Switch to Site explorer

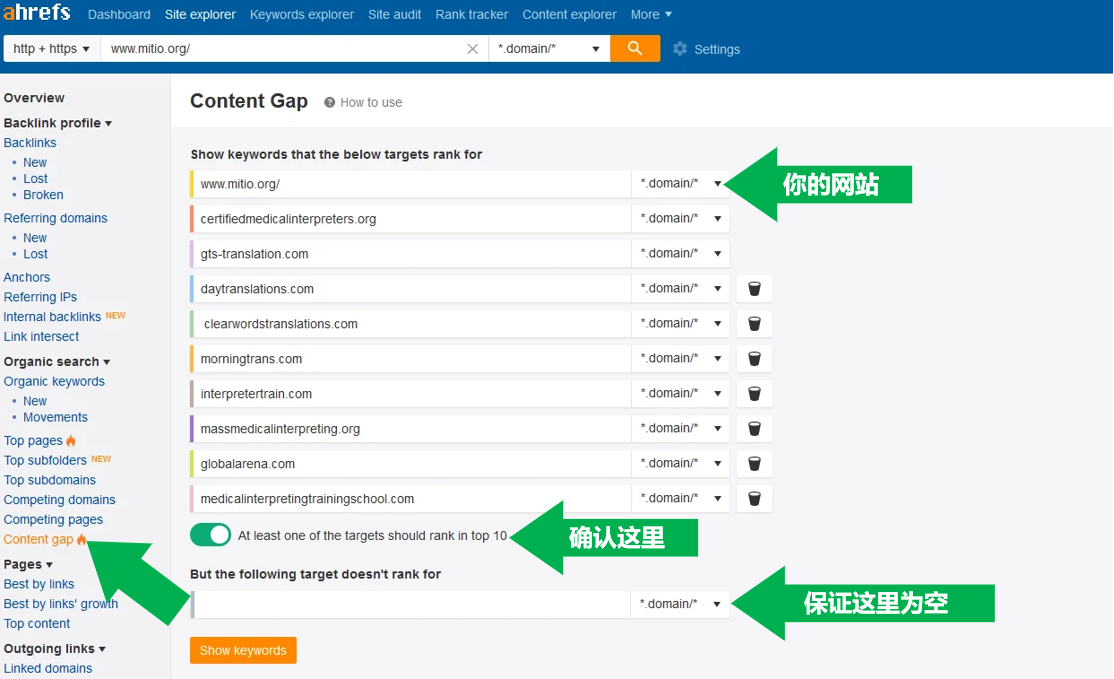click(x=200, y=14)
